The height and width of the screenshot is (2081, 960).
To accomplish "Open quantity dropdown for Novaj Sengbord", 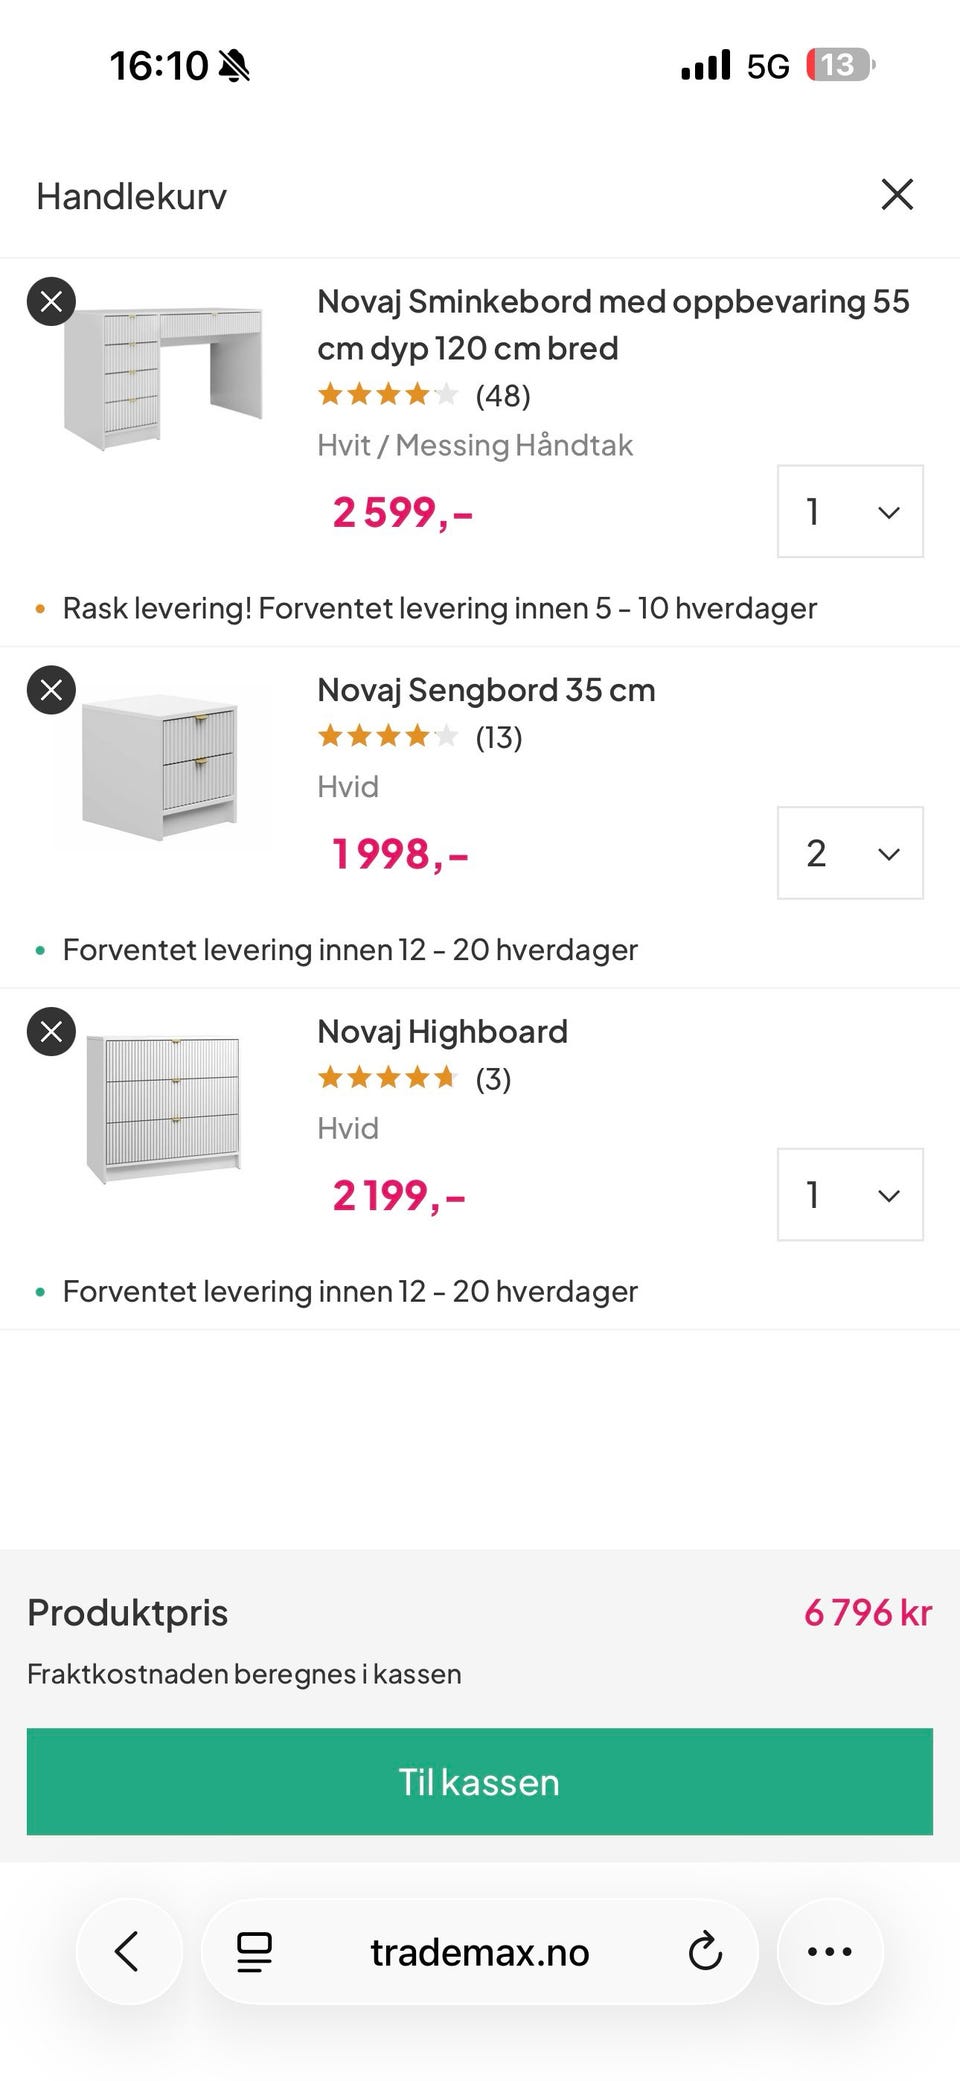I will [849, 853].
